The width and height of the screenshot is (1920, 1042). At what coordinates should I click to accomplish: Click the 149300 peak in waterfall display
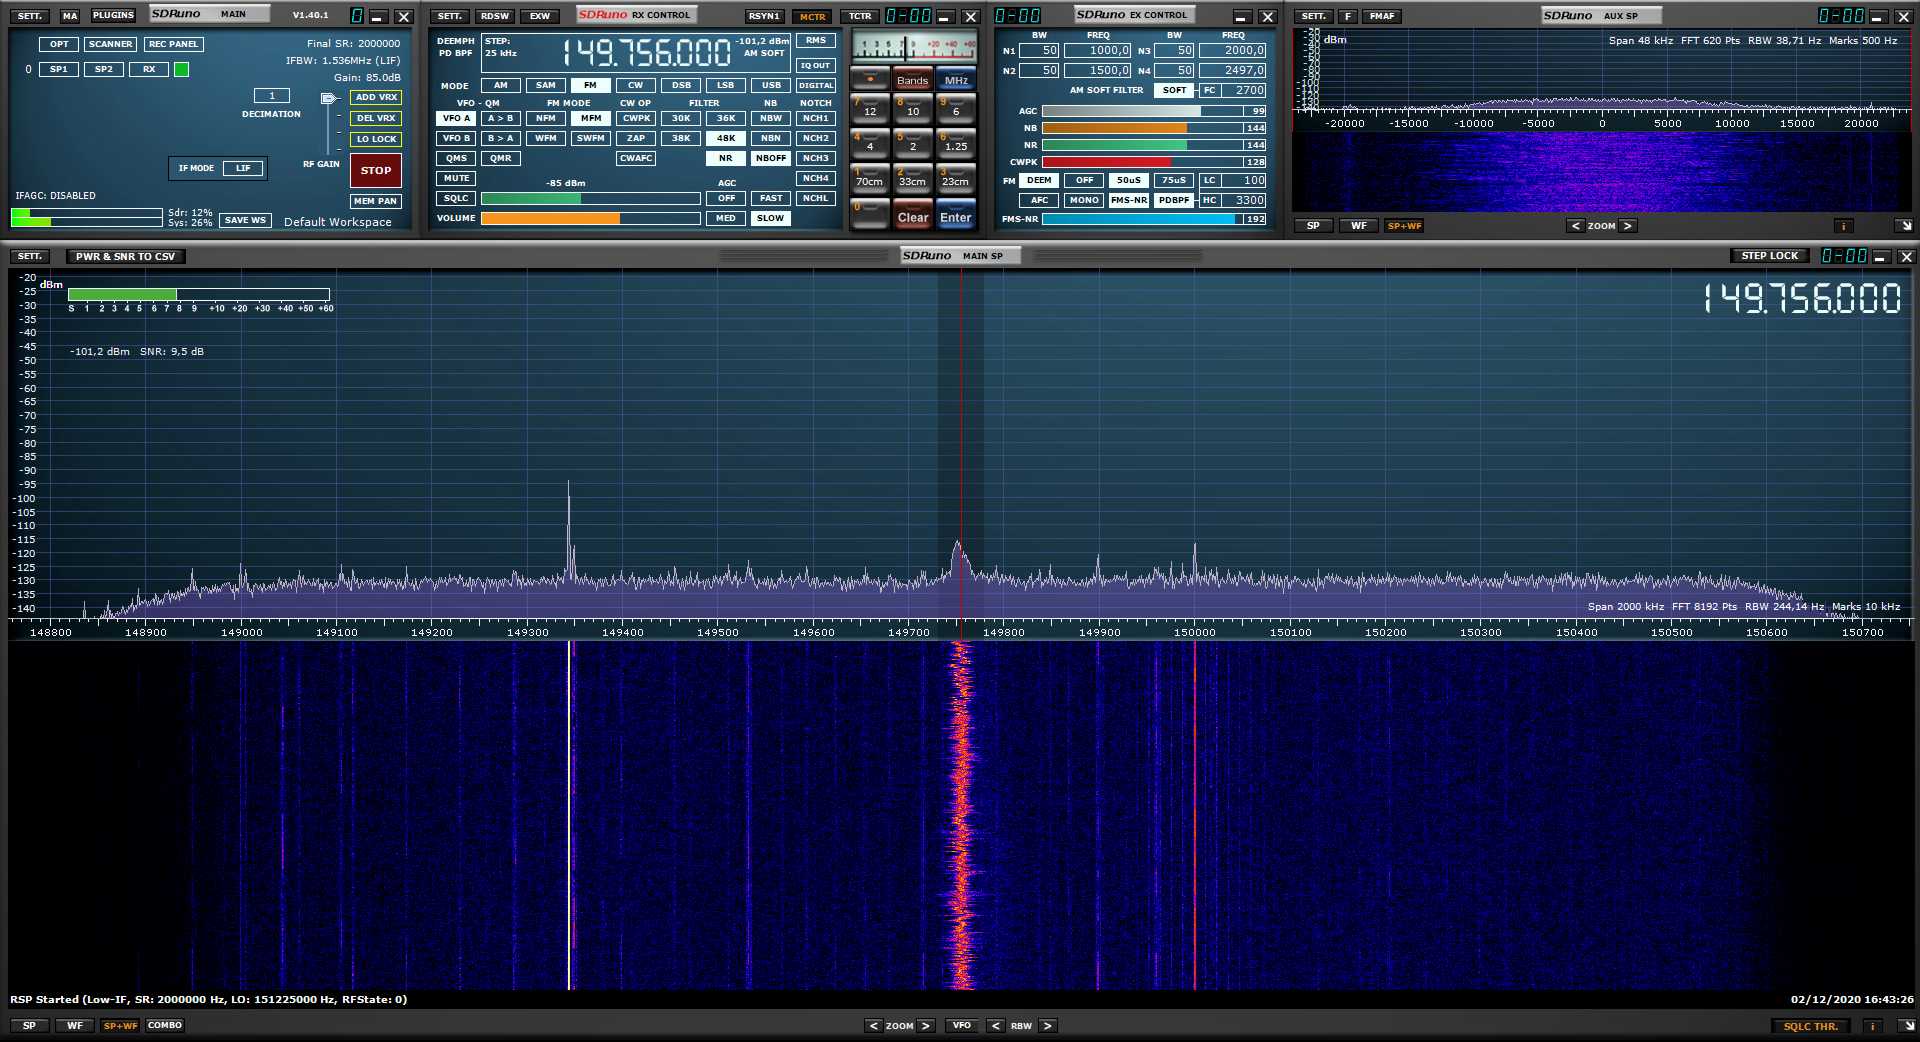(x=569, y=815)
